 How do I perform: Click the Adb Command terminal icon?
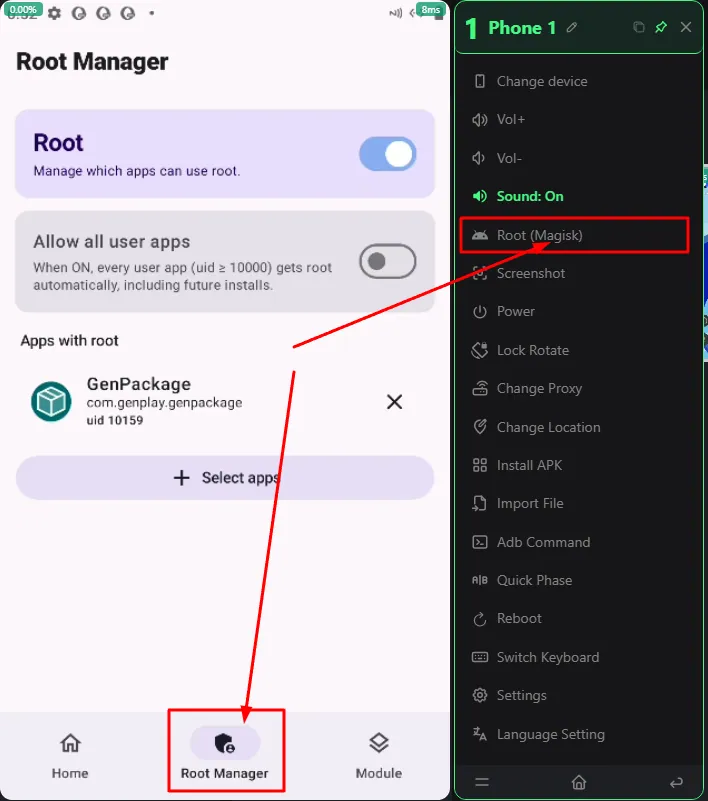480,542
